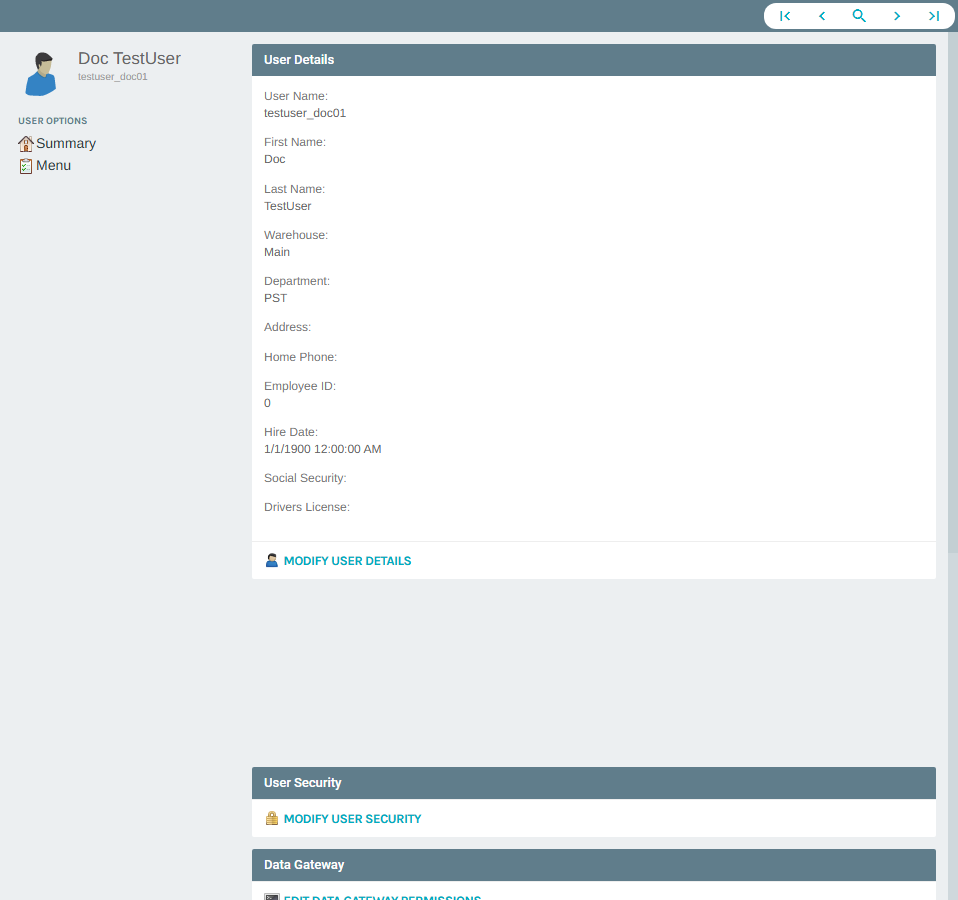Click the next-record arrow icon

point(897,16)
